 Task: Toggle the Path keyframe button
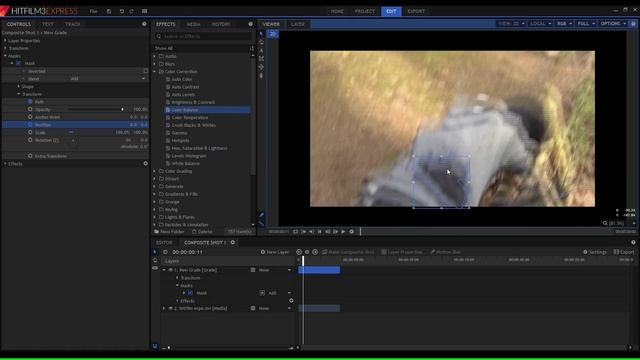pos(30,102)
